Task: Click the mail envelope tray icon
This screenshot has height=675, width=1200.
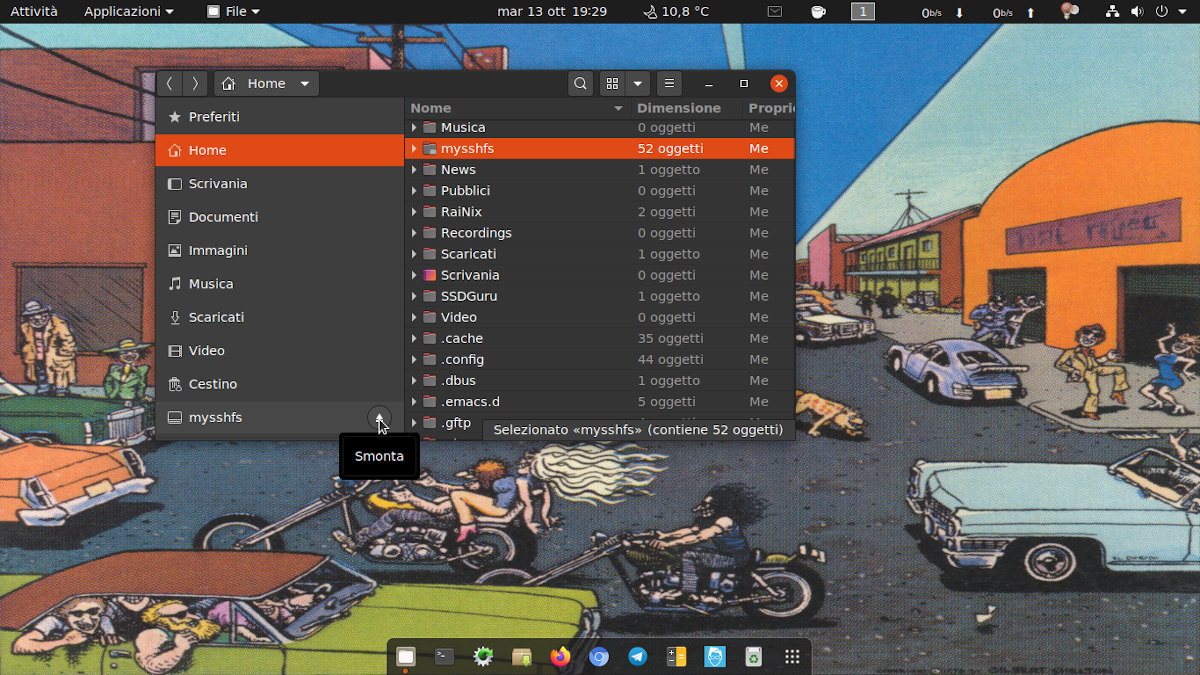Action: (775, 12)
